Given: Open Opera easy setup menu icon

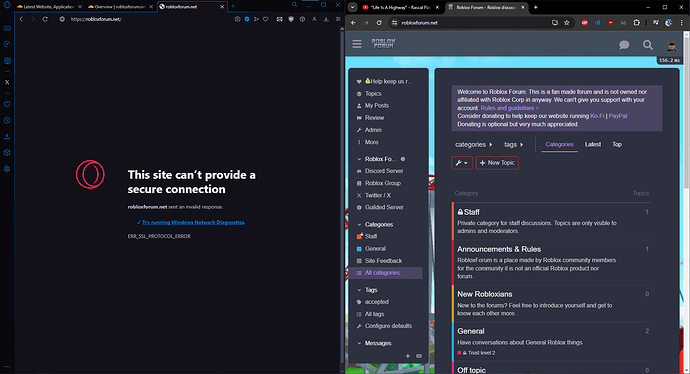Looking at the screenshot, I should [338, 19].
